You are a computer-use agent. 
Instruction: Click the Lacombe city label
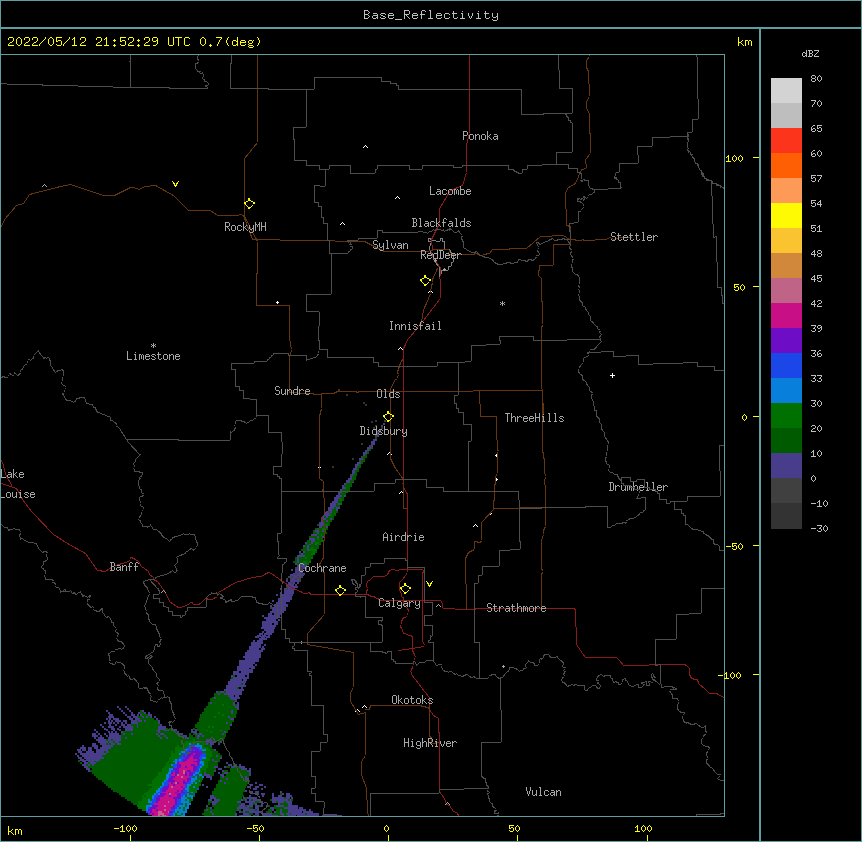pos(450,191)
